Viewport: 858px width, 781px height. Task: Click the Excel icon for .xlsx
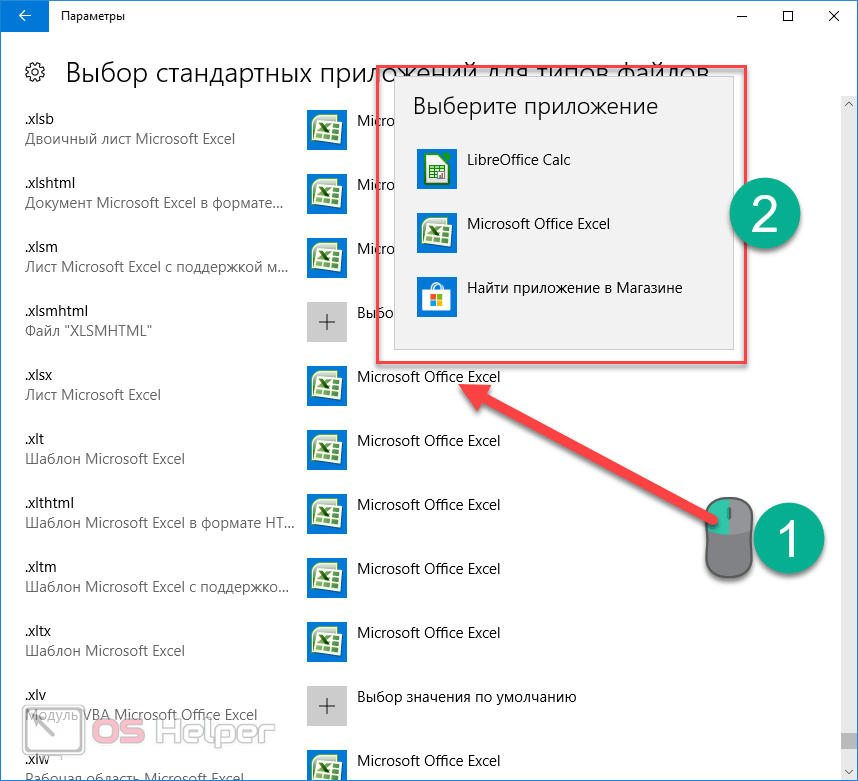pos(327,386)
